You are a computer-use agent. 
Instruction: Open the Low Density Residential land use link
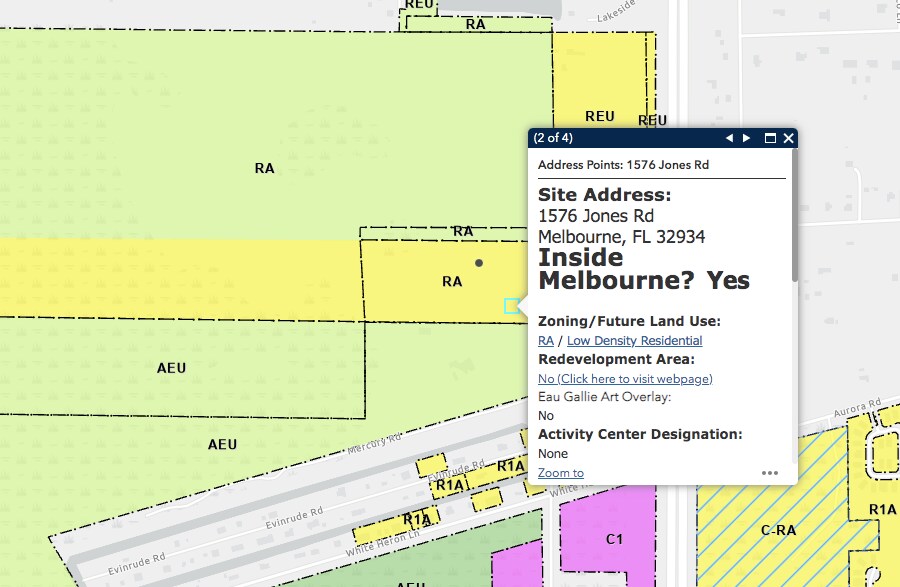[x=634, y=340]
